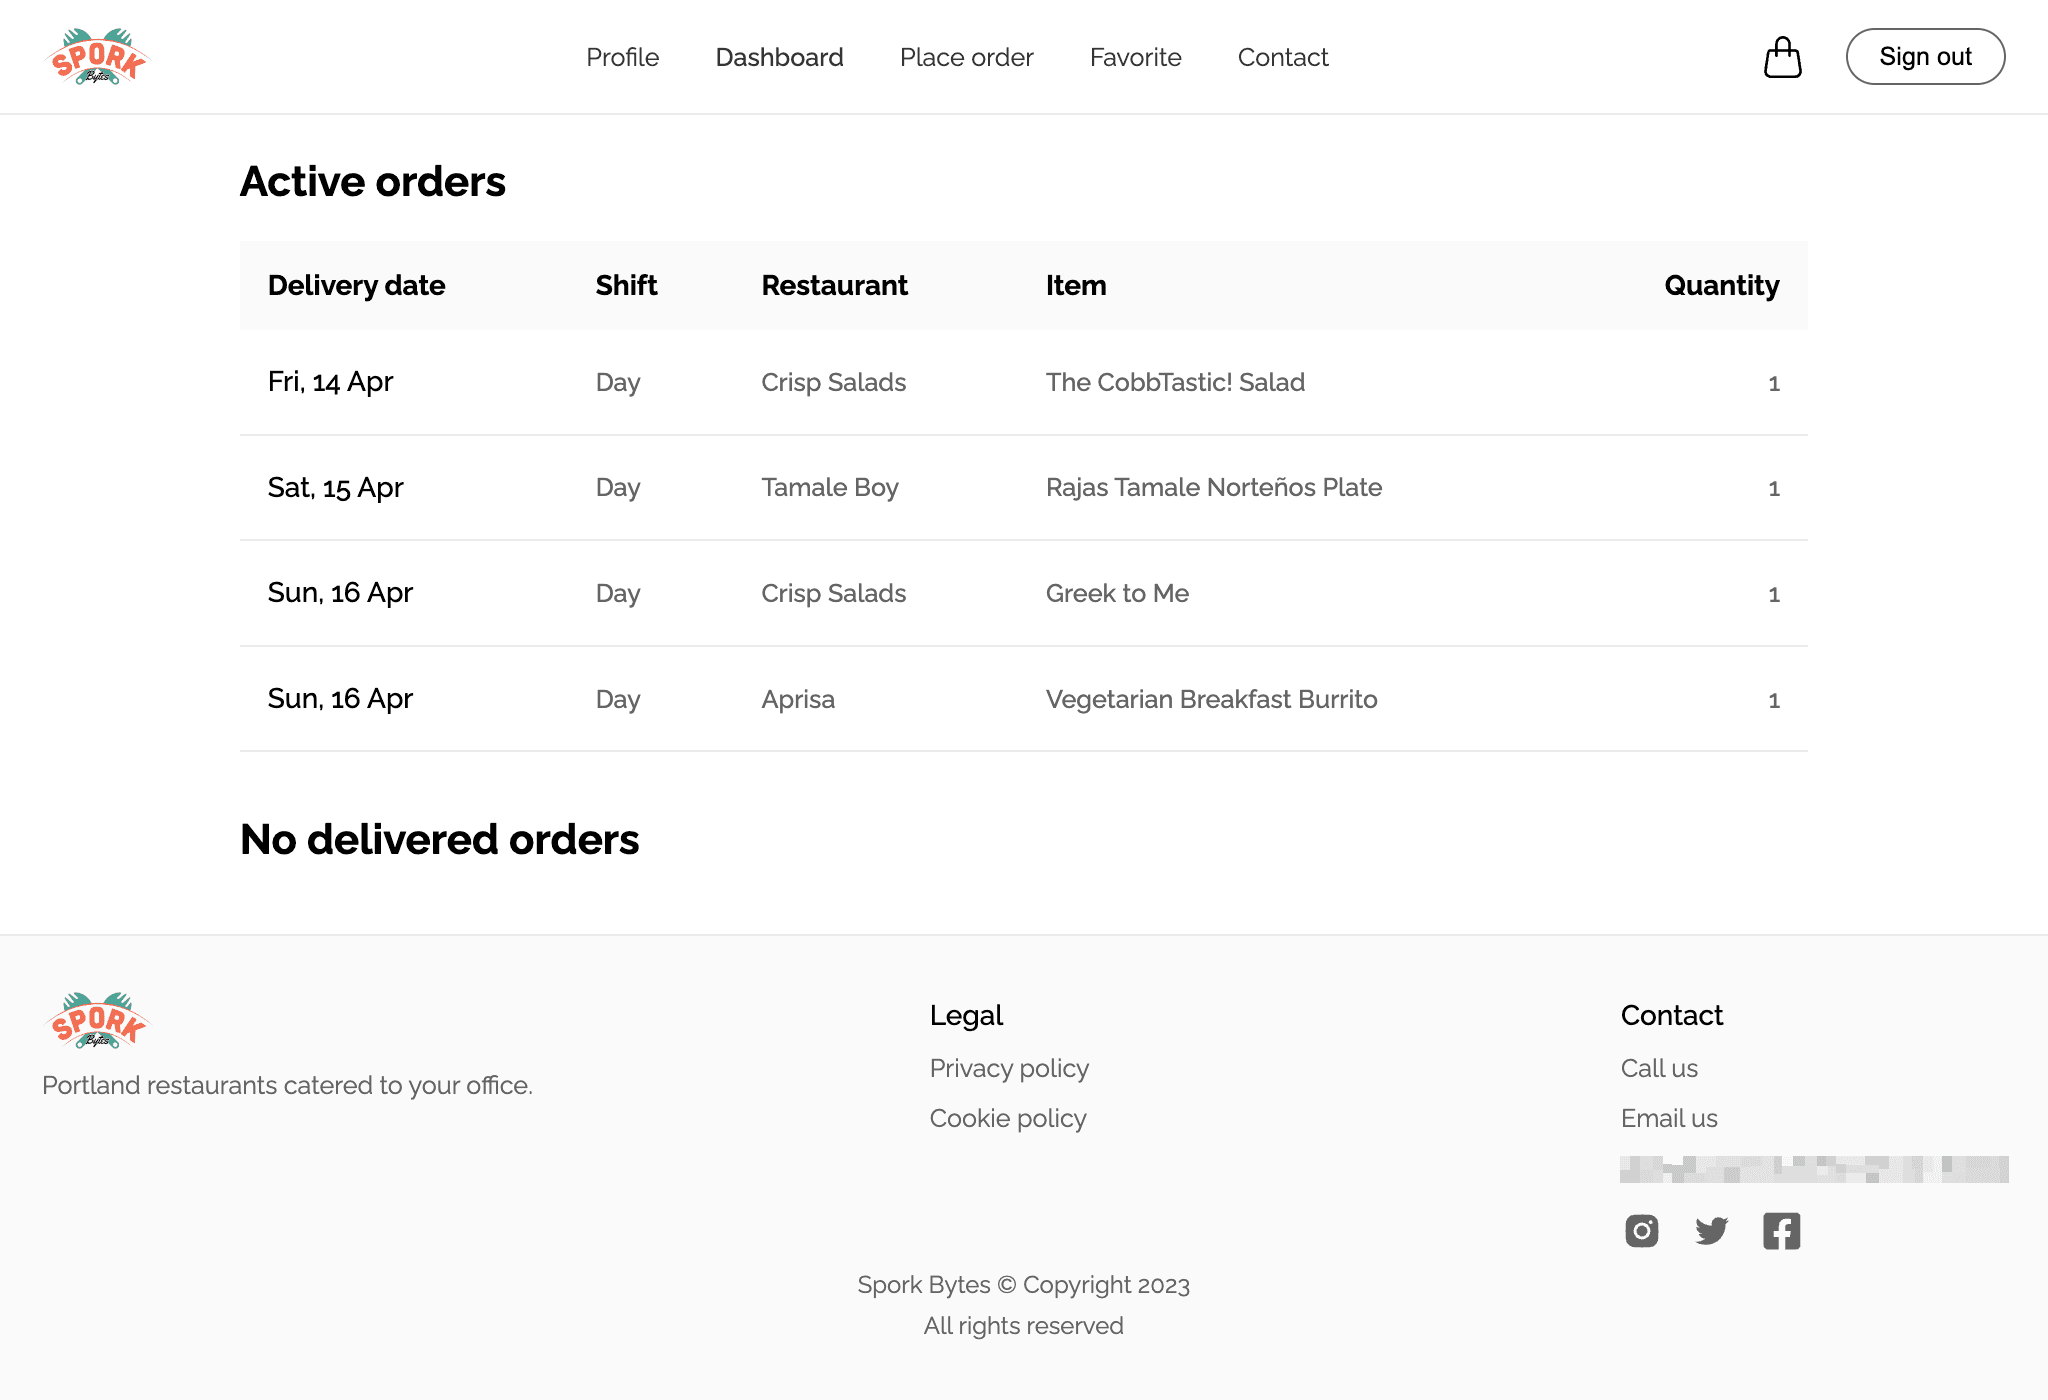2048x1400 pixels.
Task: Expand the Place order menu item
Action: 966,56
